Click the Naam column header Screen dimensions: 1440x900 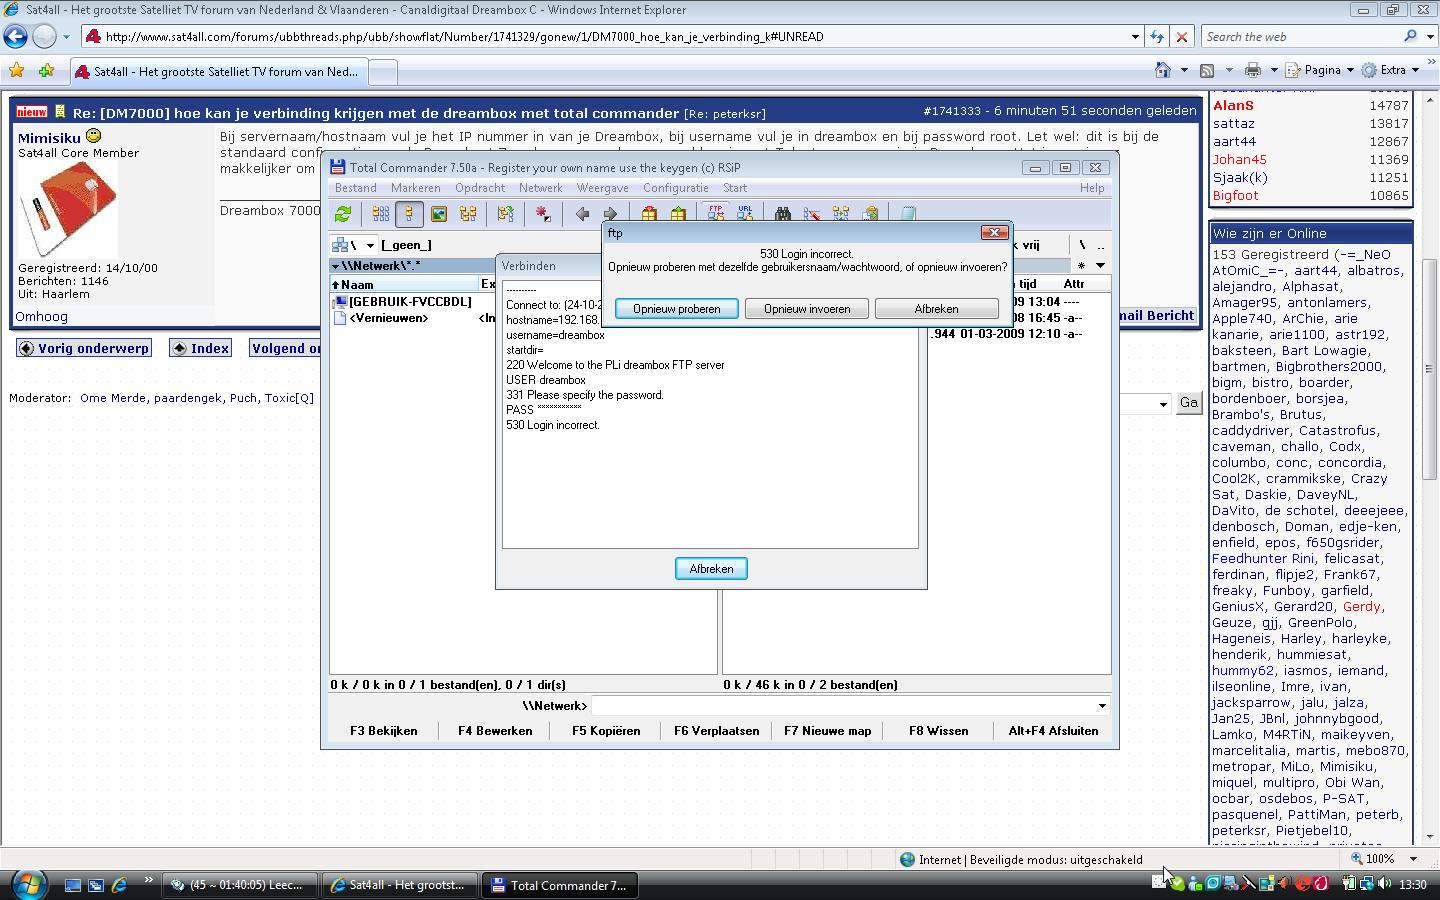[404, 284]
